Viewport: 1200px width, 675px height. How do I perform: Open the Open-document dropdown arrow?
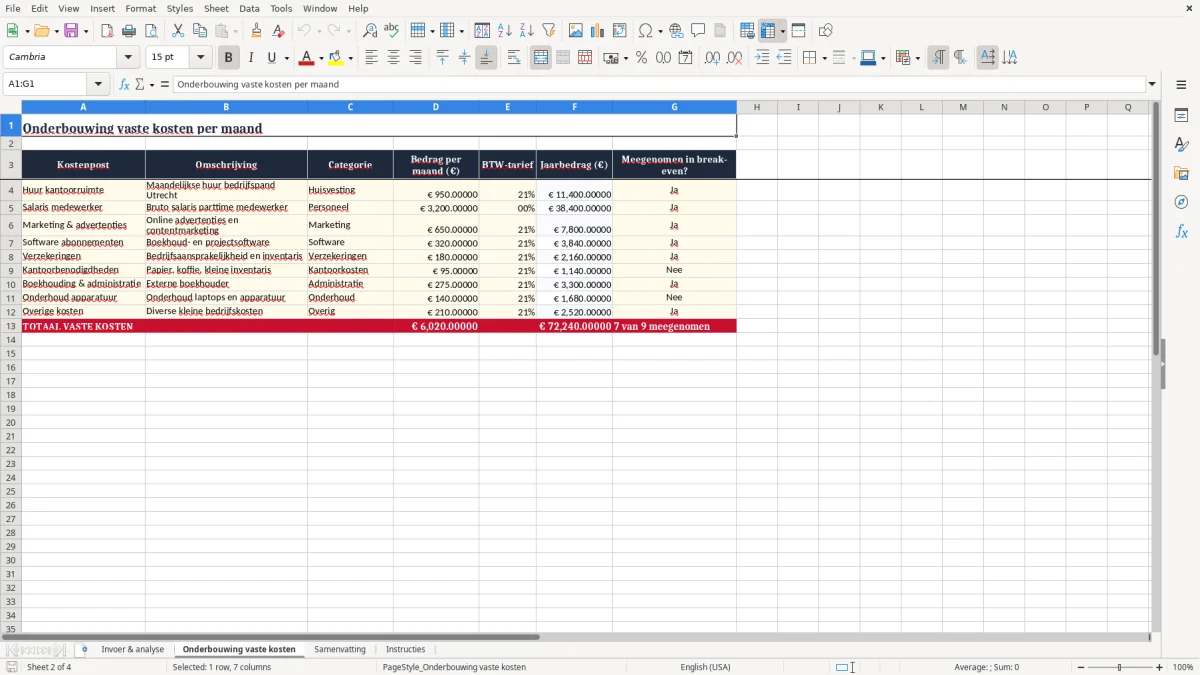pos(56,31)
